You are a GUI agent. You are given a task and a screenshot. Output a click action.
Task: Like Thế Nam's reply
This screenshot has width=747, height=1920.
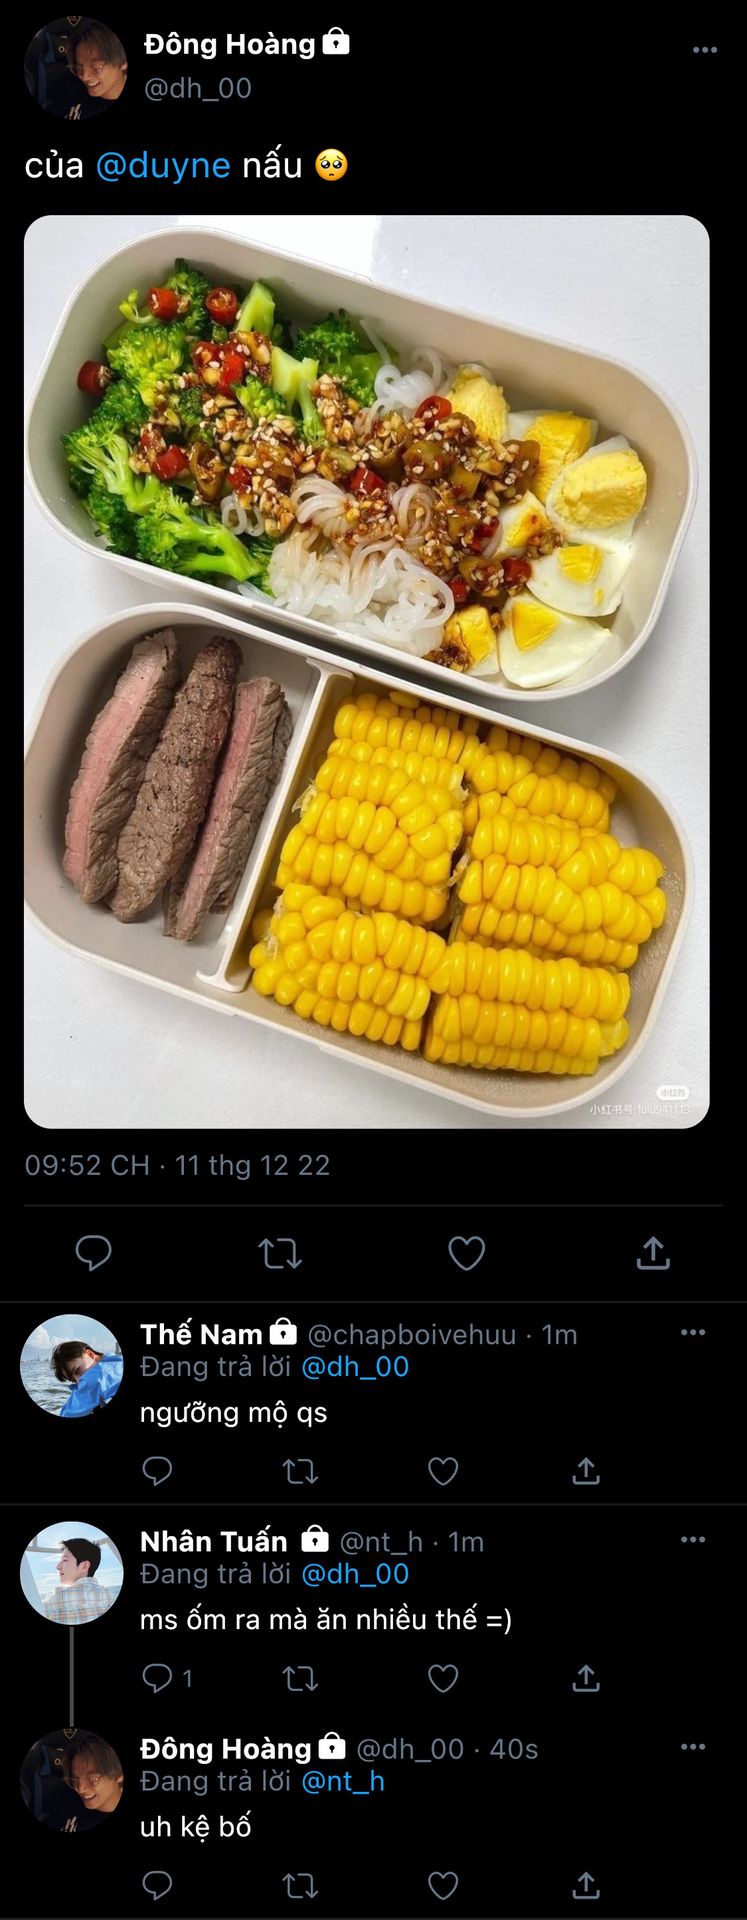[x=443, y=1471]
